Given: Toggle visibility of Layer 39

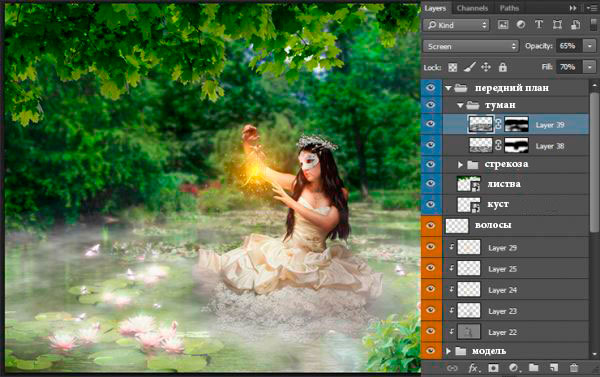Looking at the screenshot, I should 430,124.
